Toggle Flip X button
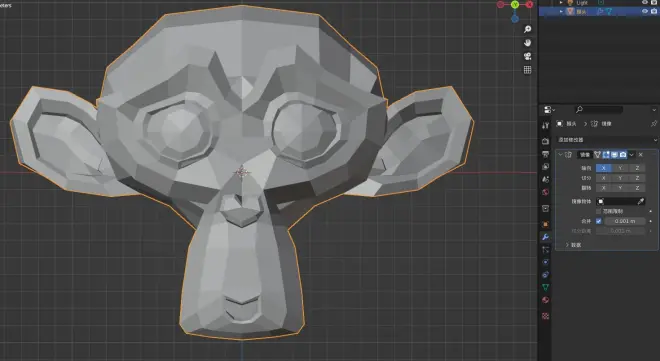 pos(604,188)
